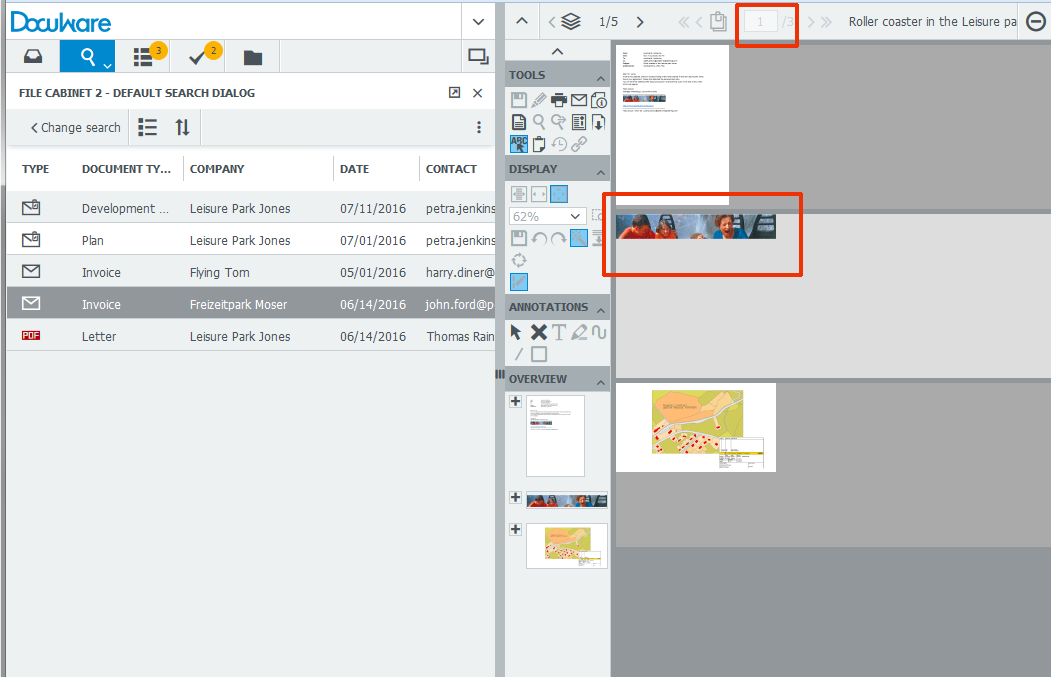Select the arrow pointer annotation tool
1051x677 pixels.
(517, 332)
